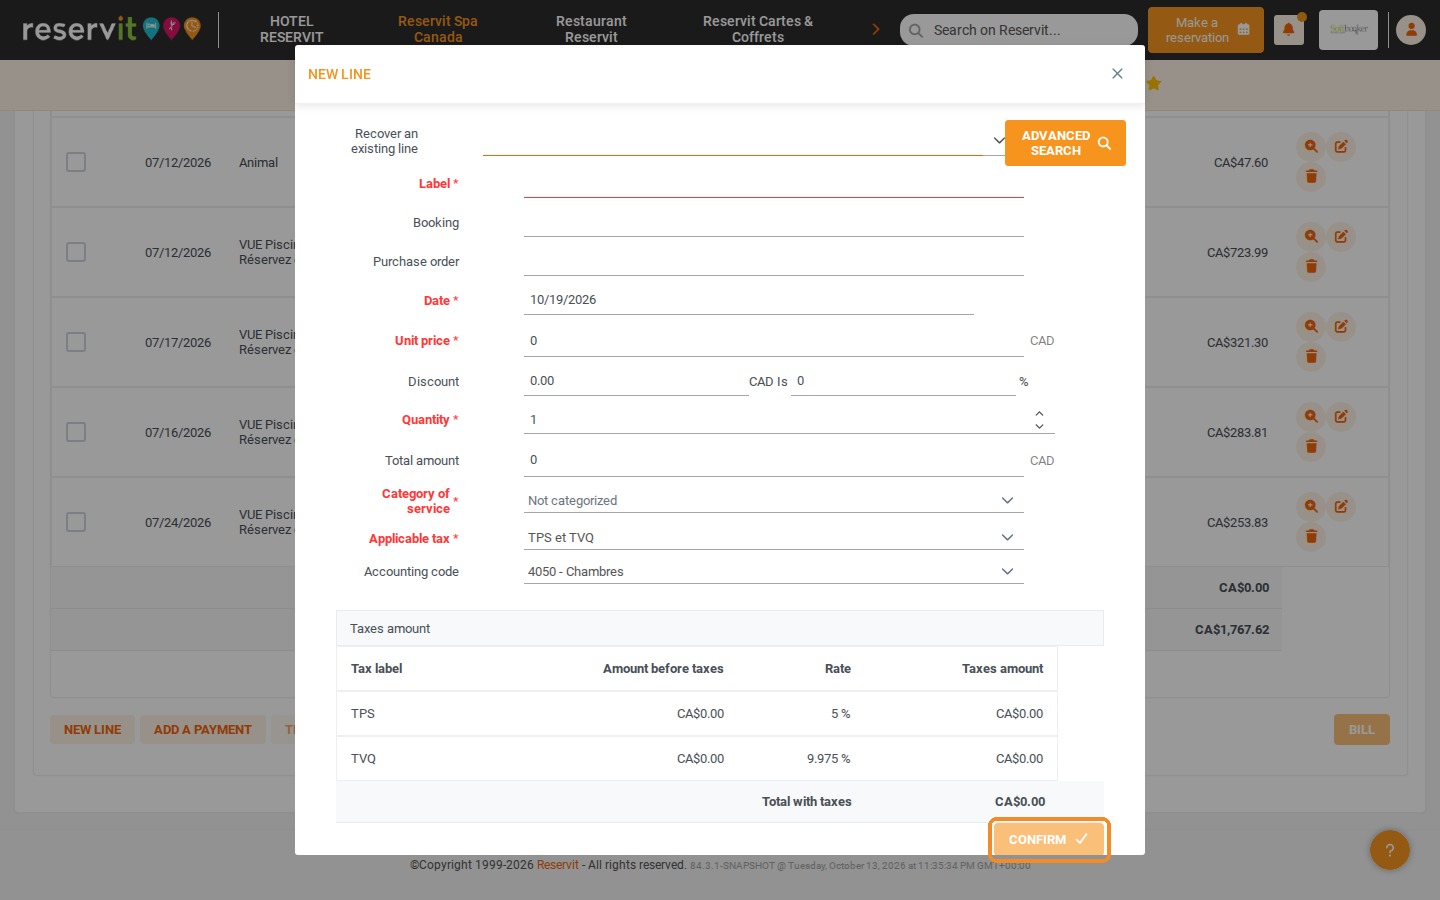The image size is (1440, 900).
Task: Close the New Line dialog
Action: [x=1117, y=74]
